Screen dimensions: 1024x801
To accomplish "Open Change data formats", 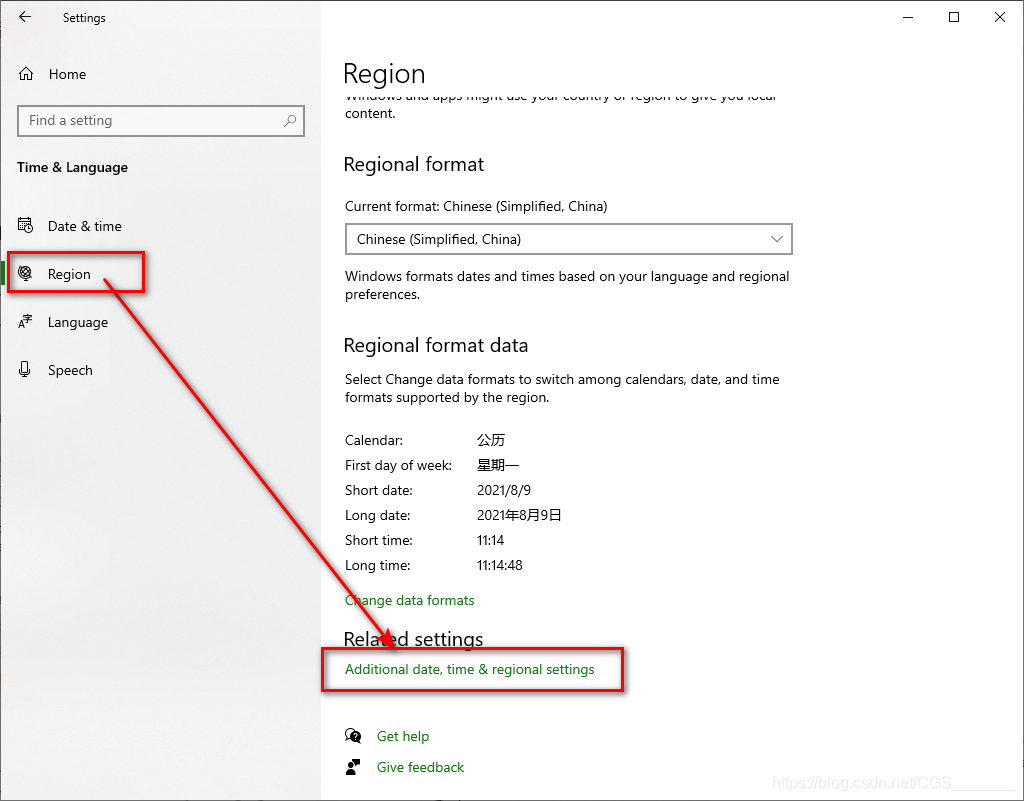I will (x=409, y=600).
